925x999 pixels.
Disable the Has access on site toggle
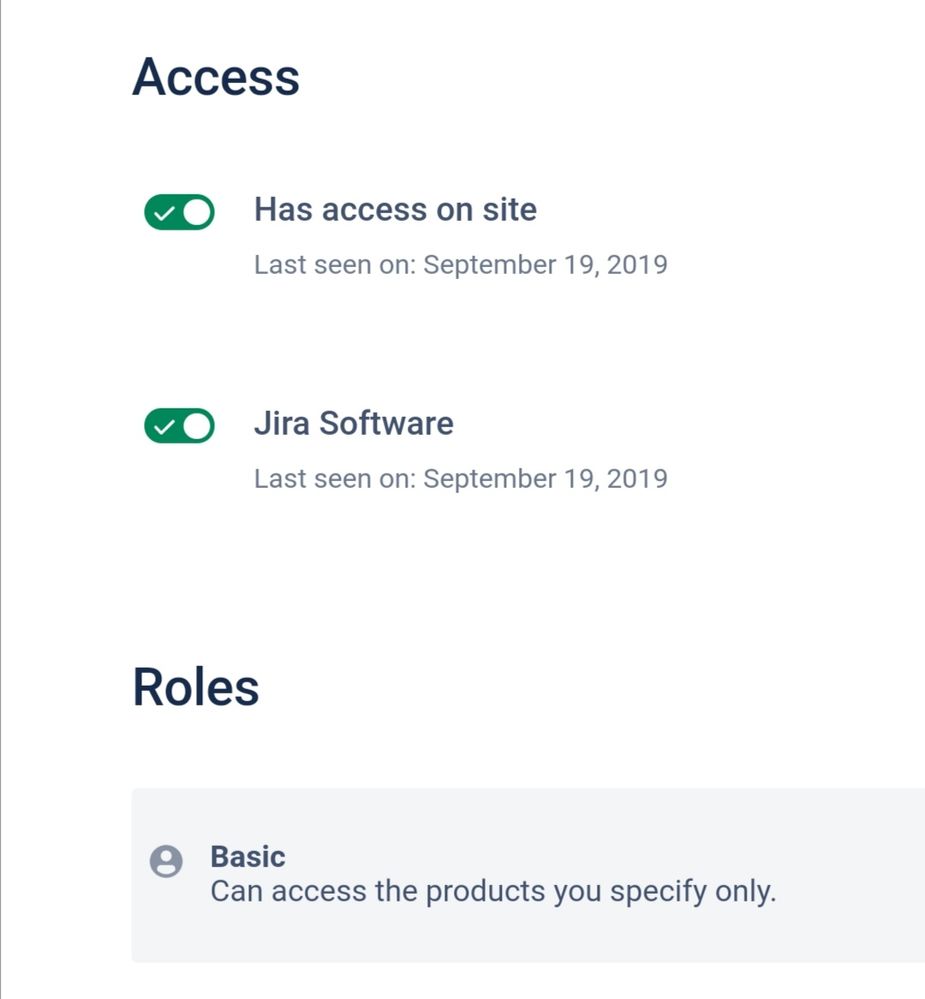coord(178,212)
